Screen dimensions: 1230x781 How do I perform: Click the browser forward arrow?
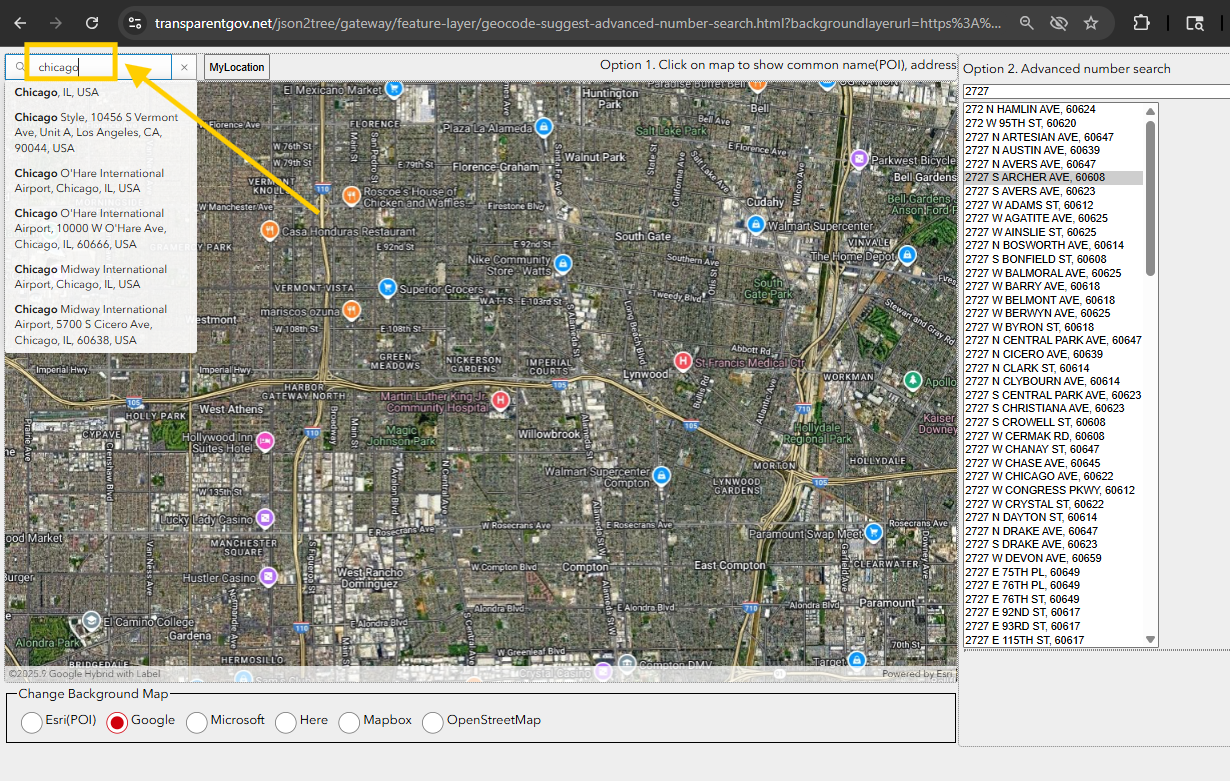pyautogui.click(x=56, y=22)
